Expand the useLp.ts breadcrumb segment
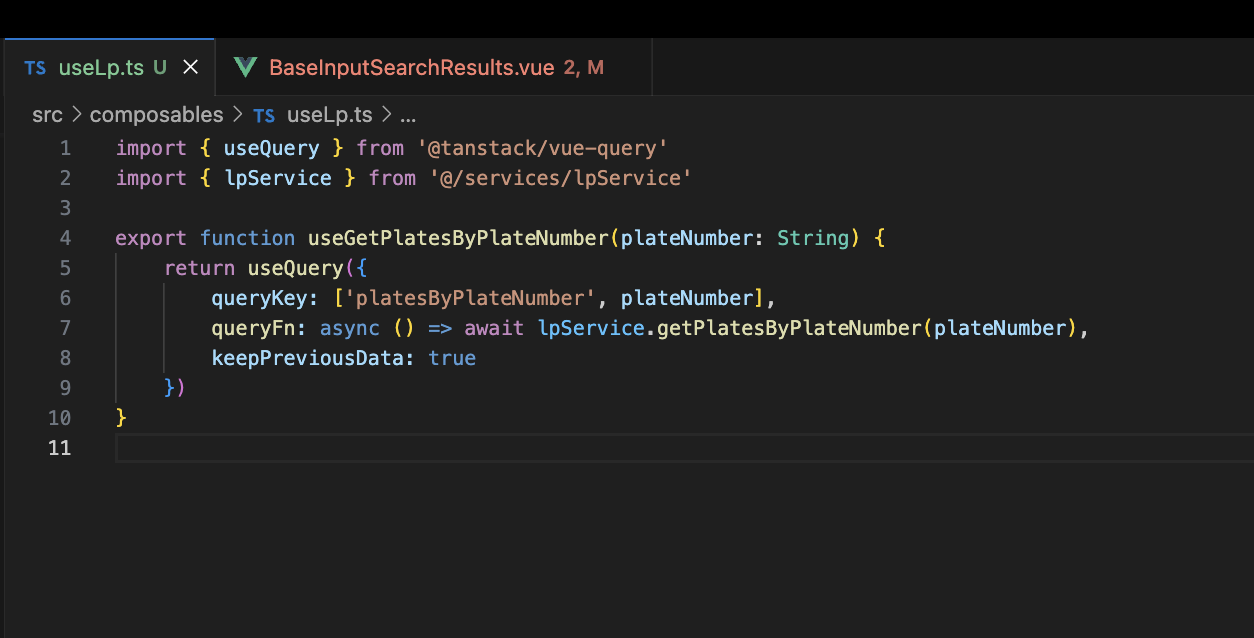 (x=329, y=115)
